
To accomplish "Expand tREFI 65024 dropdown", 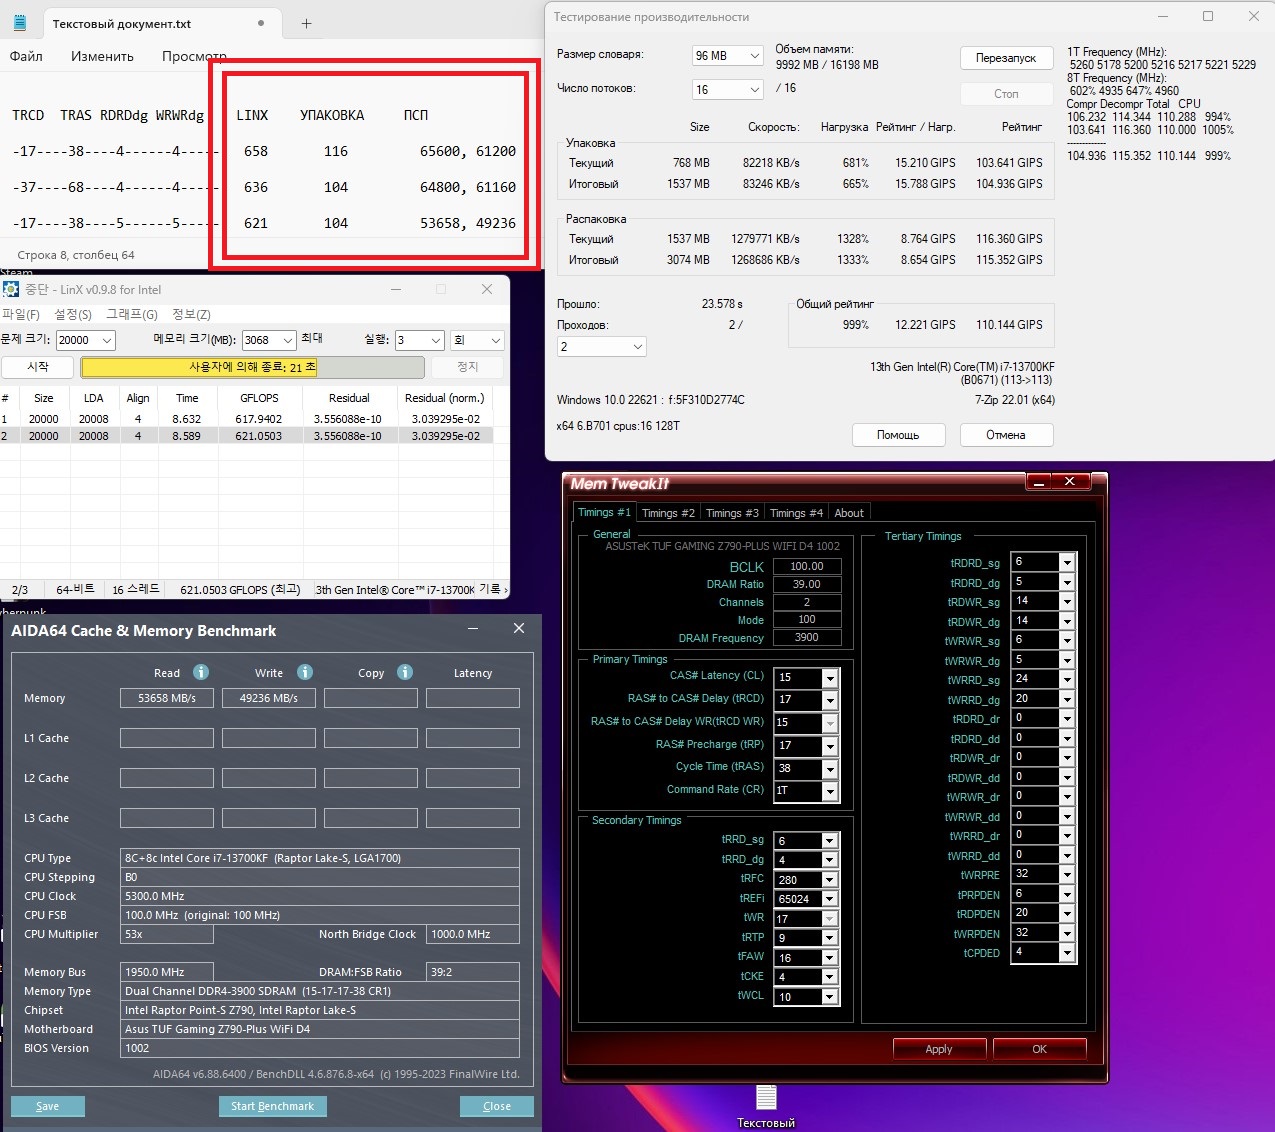I will tap(829, 899).
